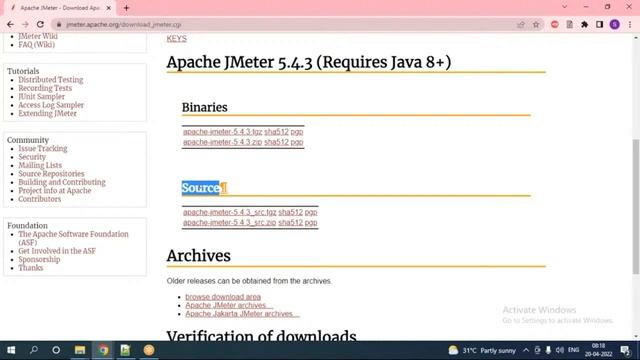Open the red ad-blocker extension
Viewport: 640px width, 360px height.
(x=554, y=24)
